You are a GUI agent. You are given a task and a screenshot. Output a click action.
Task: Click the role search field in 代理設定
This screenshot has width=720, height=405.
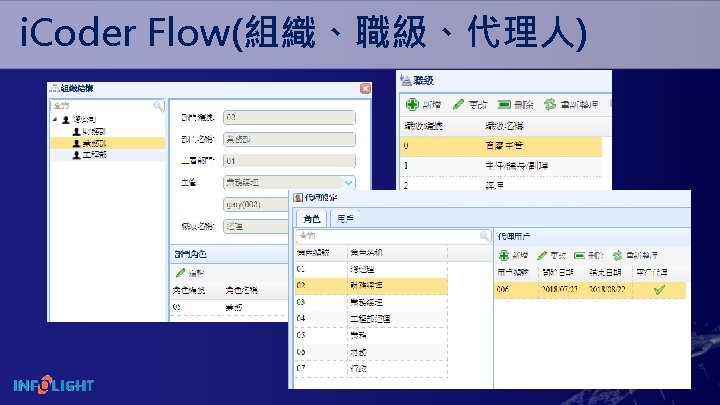point(393,236)
